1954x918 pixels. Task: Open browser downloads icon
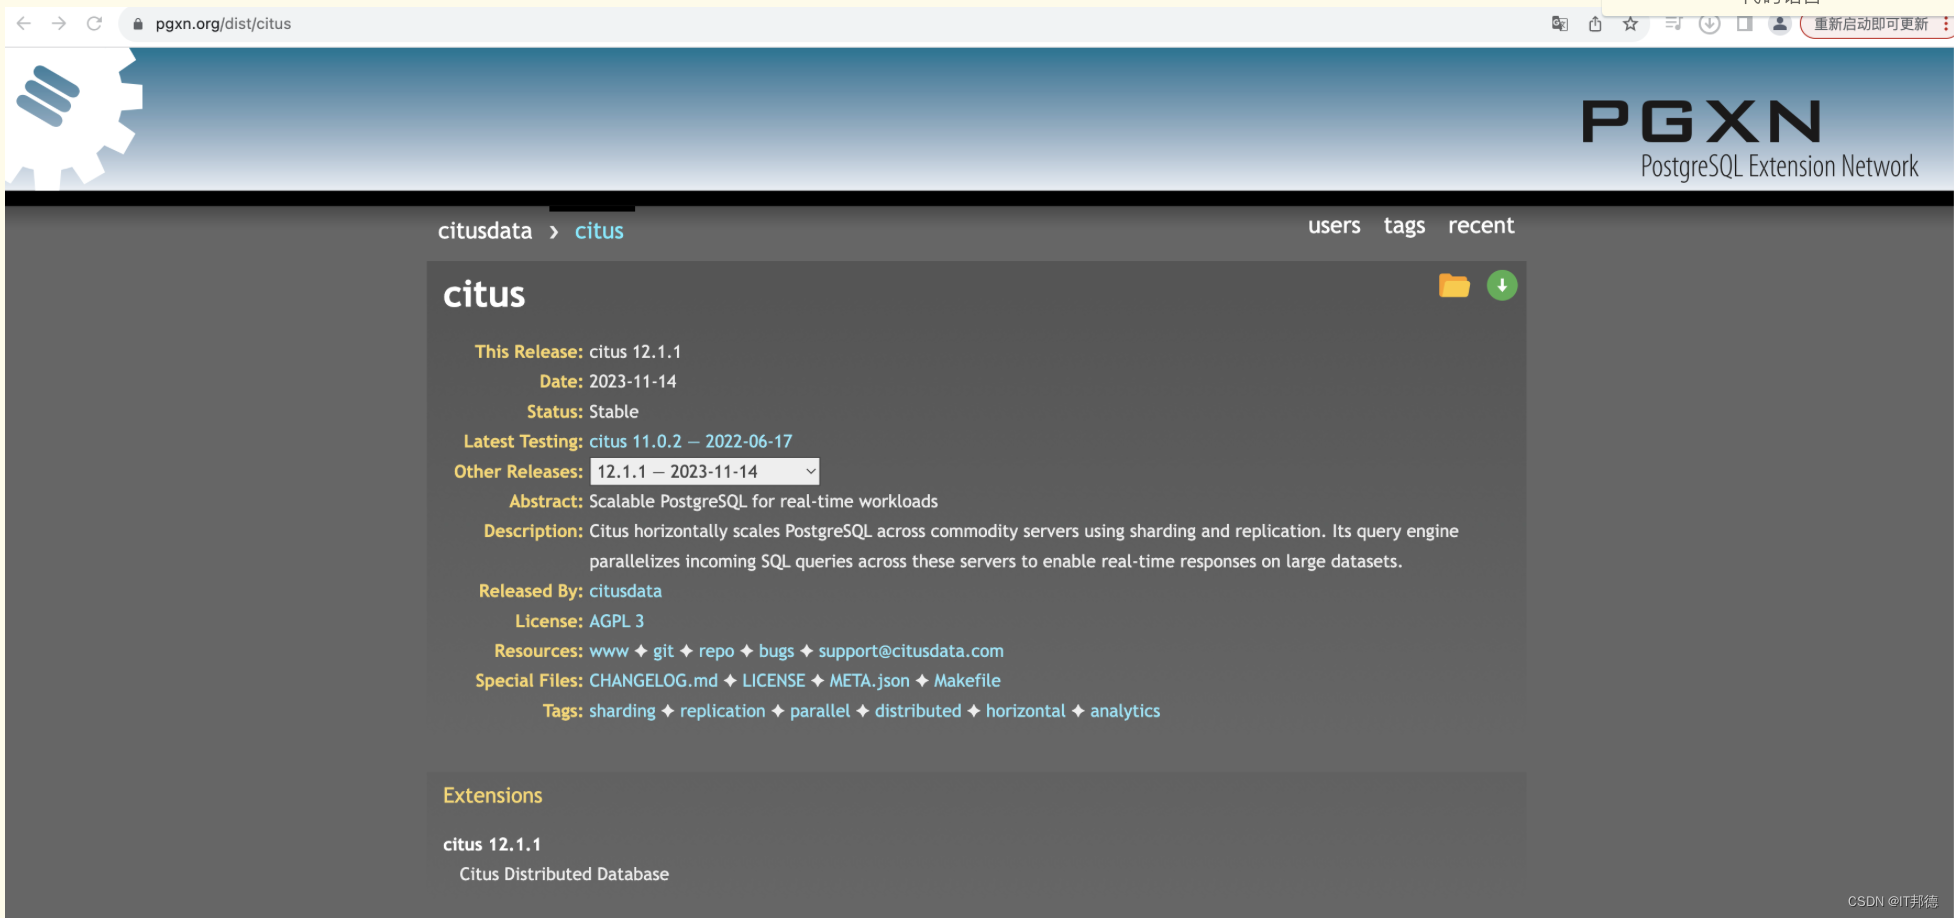pos(1709,24)
